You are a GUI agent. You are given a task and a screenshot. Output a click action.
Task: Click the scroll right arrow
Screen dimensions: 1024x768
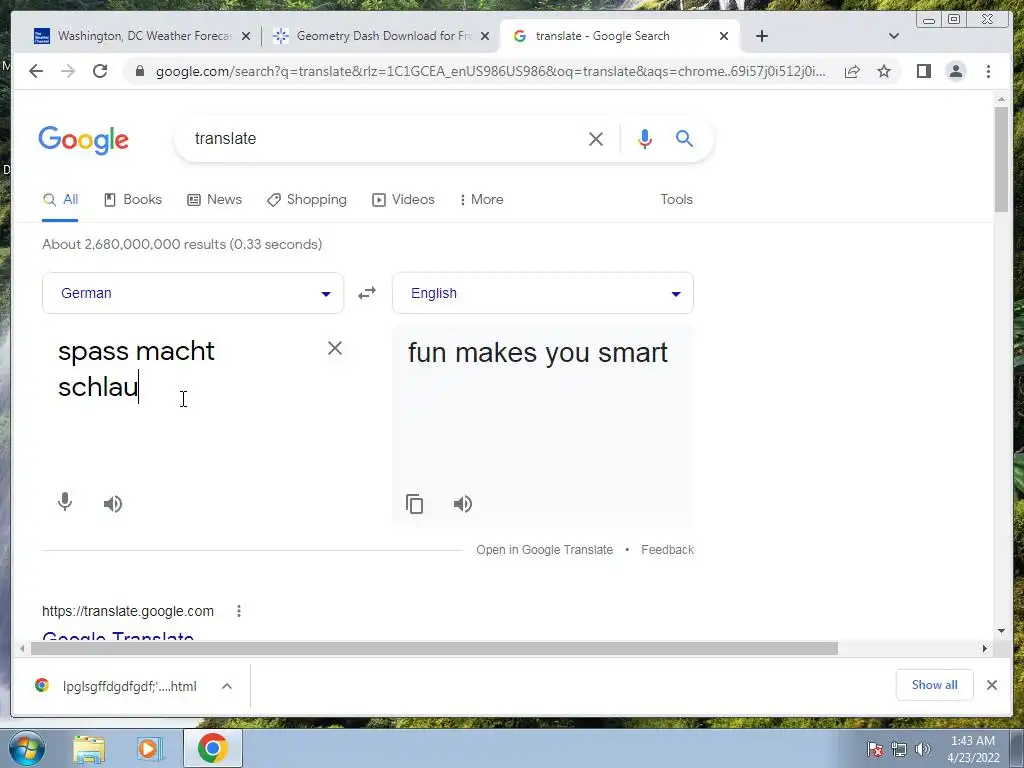click(x=985, y=648)
